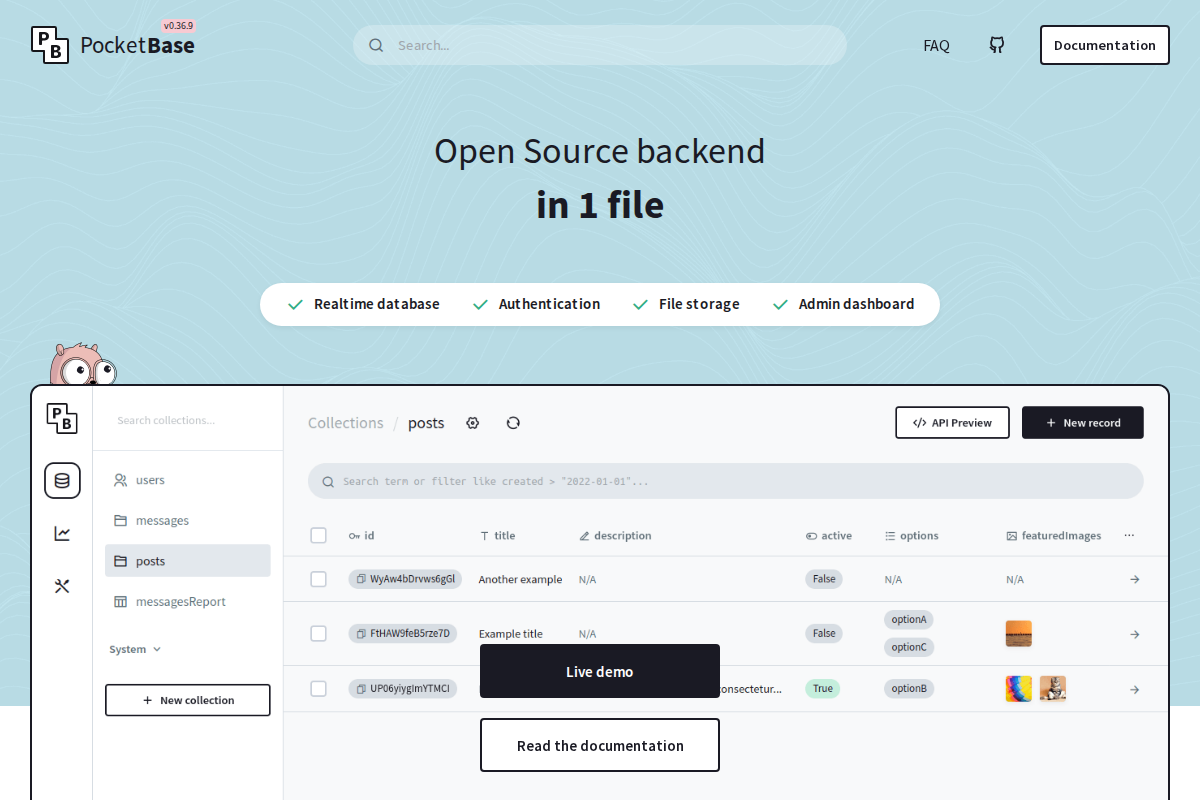Click the PocketBase logo in header
Image resolution: width=1200 pixels, height=800 pixels.
[x=113, y=45]
